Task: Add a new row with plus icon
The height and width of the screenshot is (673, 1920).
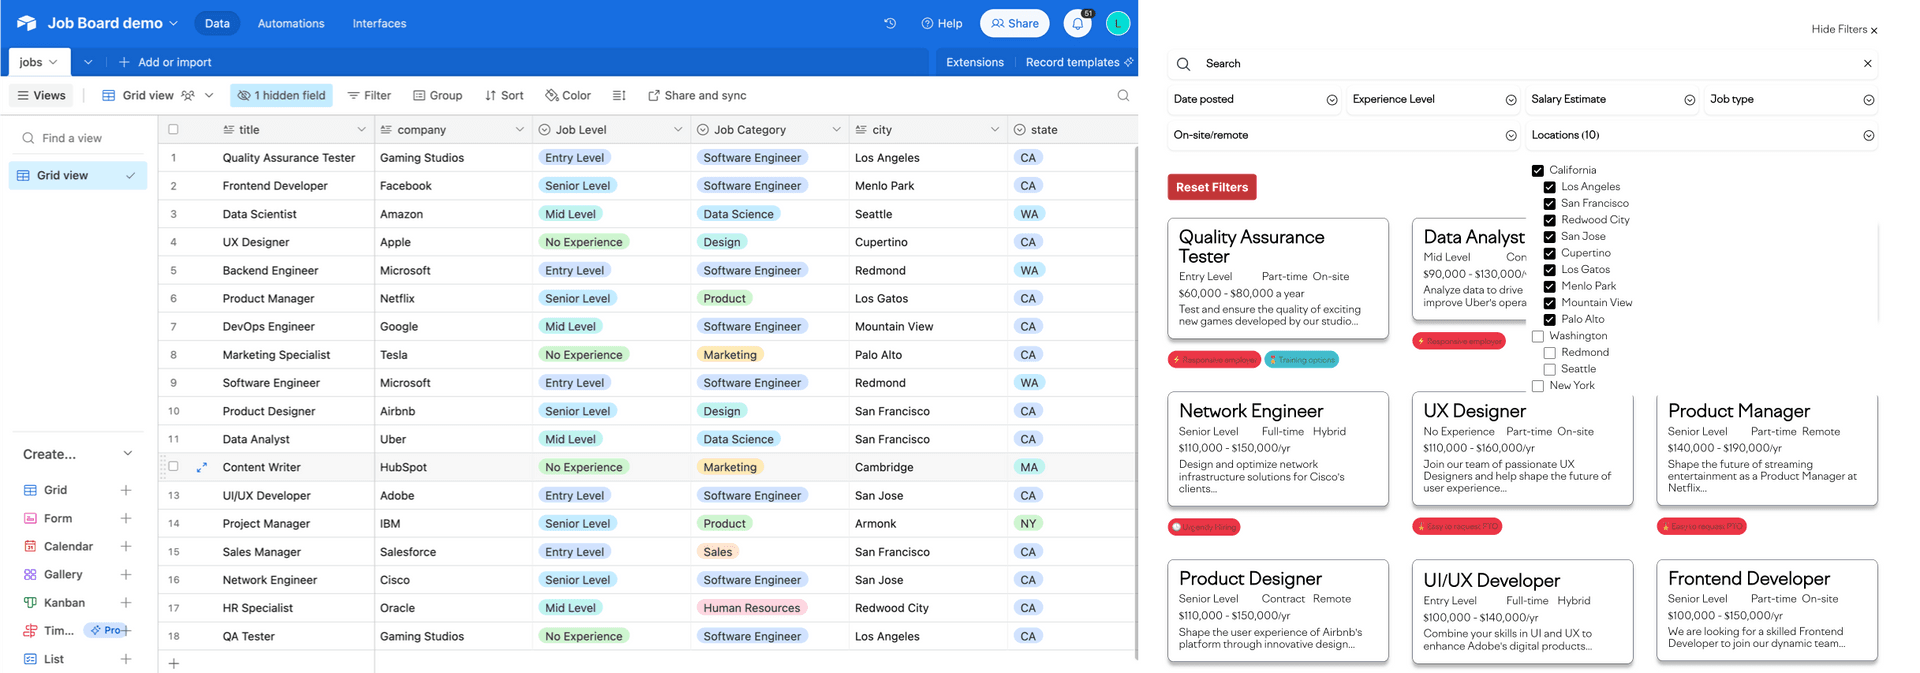Action: 173,663
